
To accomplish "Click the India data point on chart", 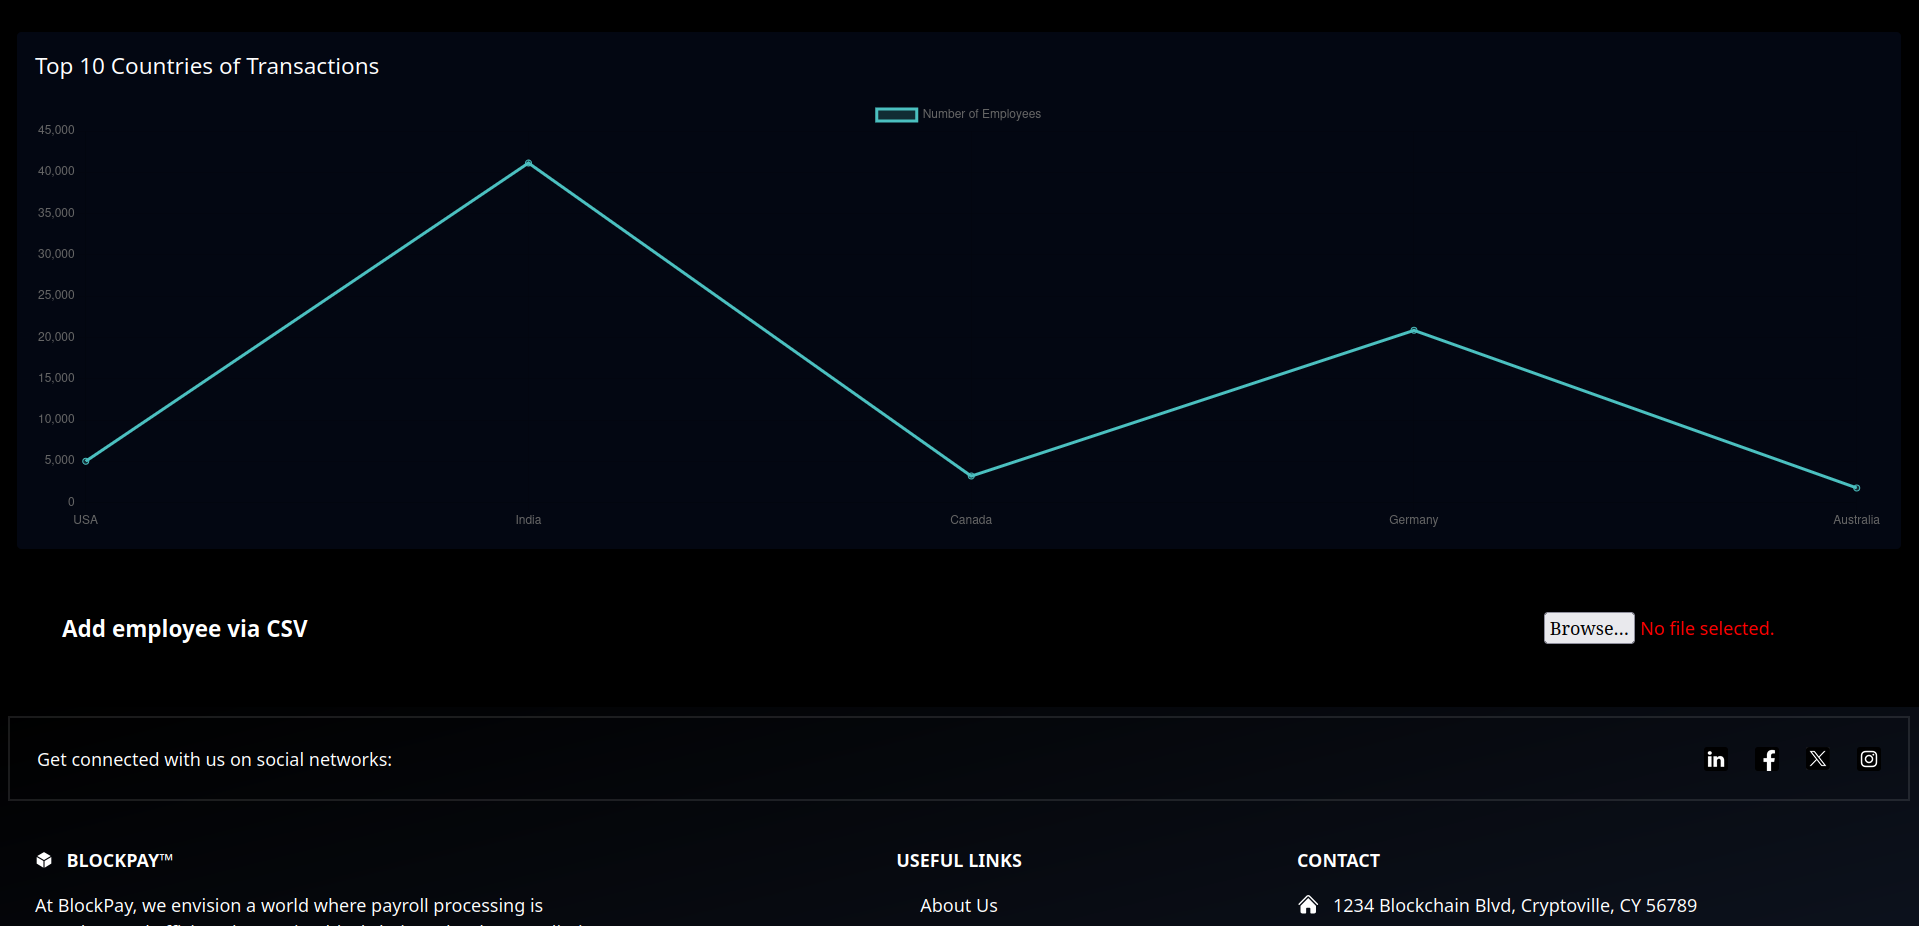I will 528,163.
